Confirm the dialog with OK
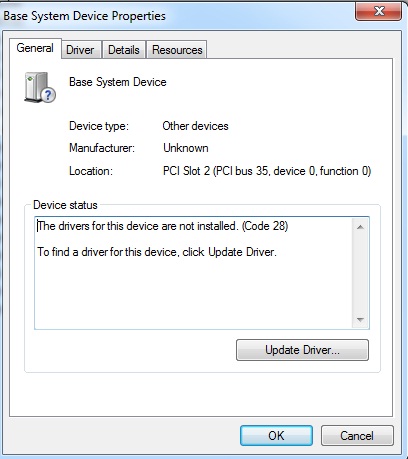 tap(276, 436)
